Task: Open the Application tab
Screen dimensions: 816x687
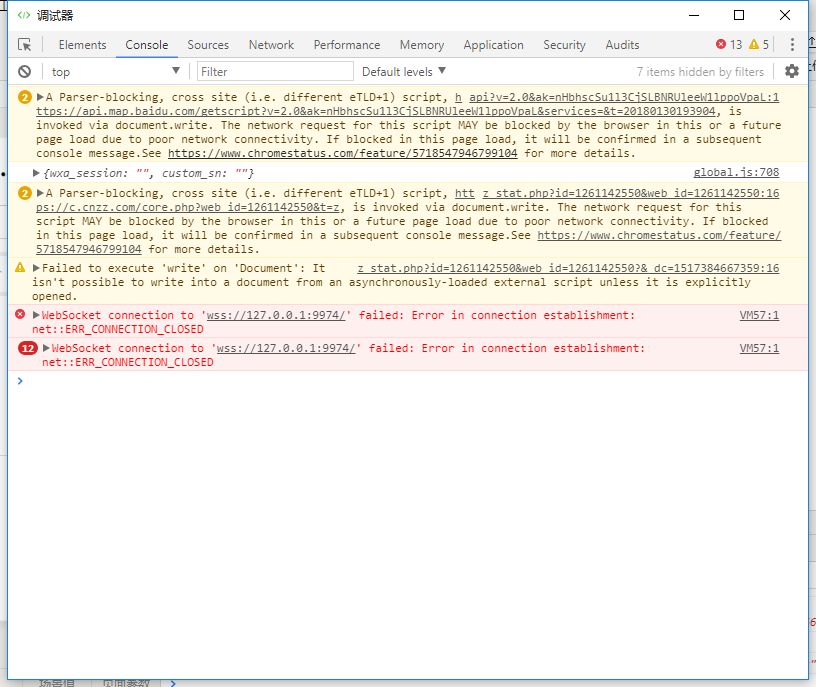Action: (493, 45)
